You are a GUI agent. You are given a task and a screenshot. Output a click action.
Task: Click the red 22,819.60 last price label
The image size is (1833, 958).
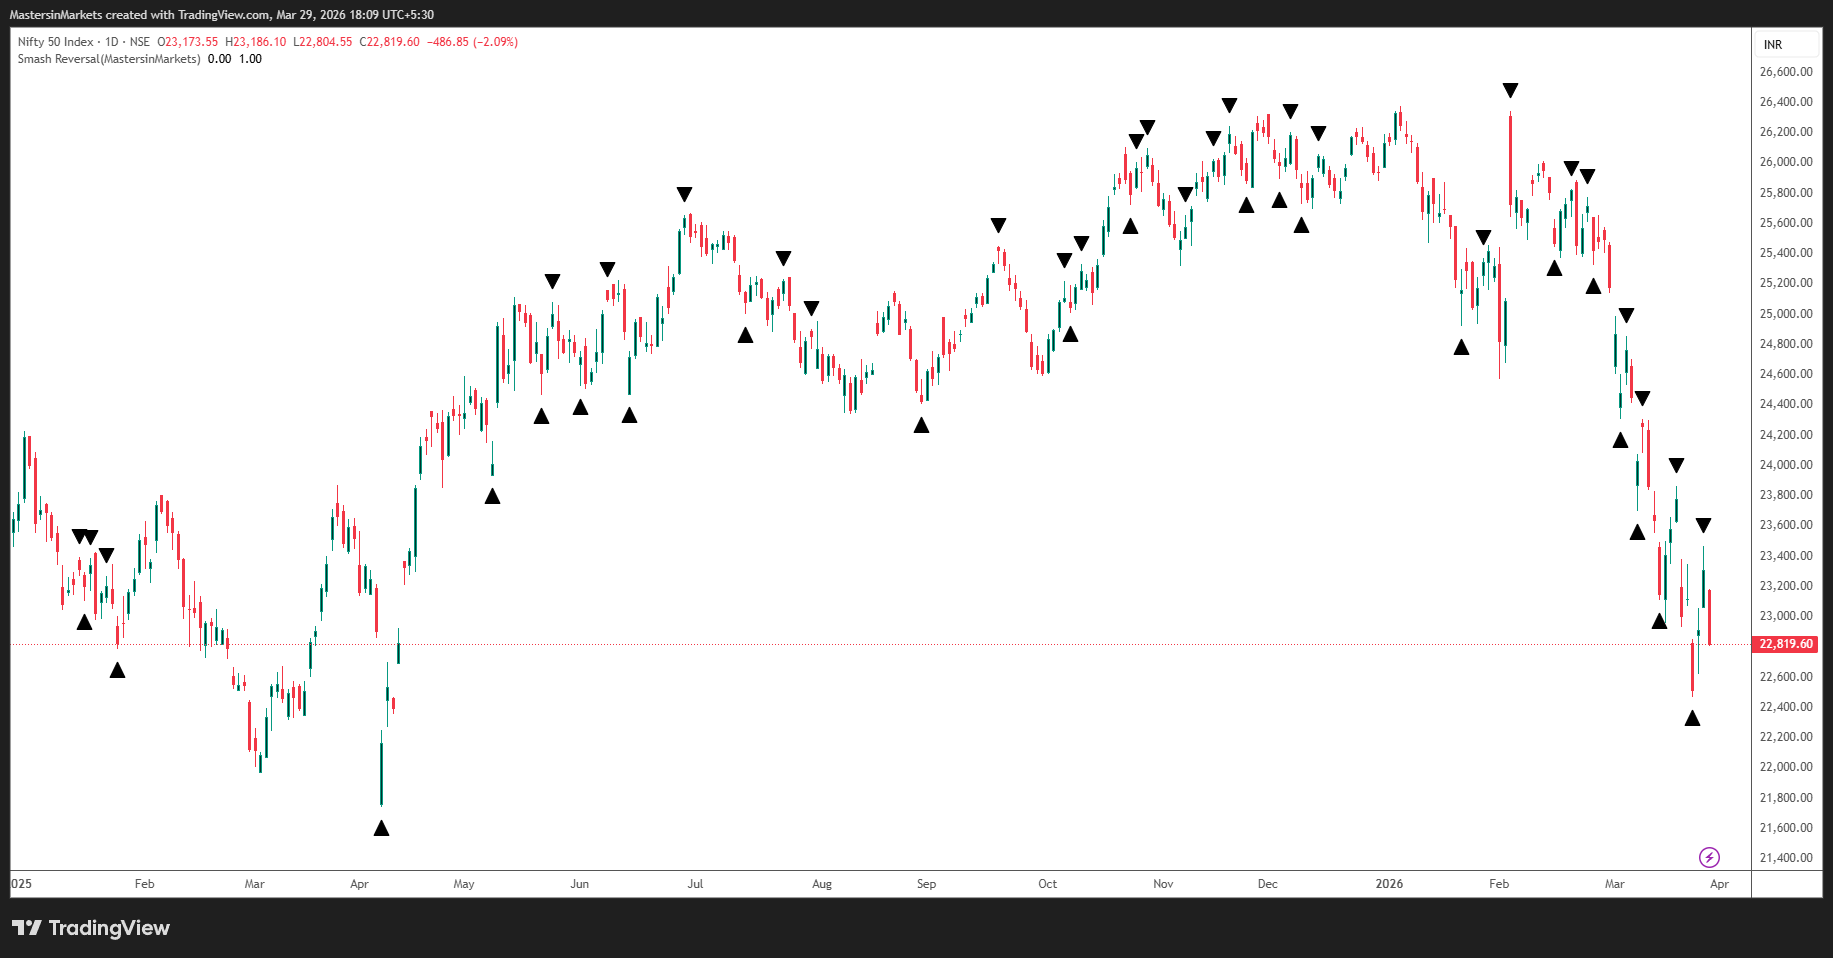tap(1786, 644)
